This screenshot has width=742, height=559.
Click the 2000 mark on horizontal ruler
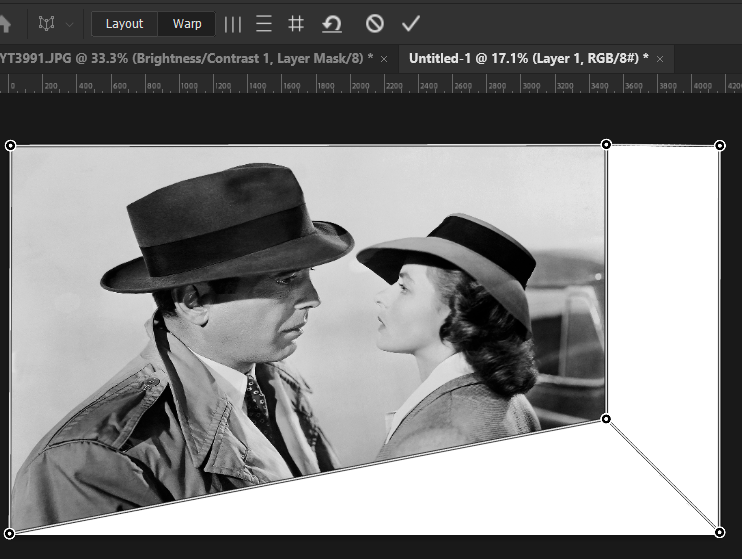click(360, 86)
